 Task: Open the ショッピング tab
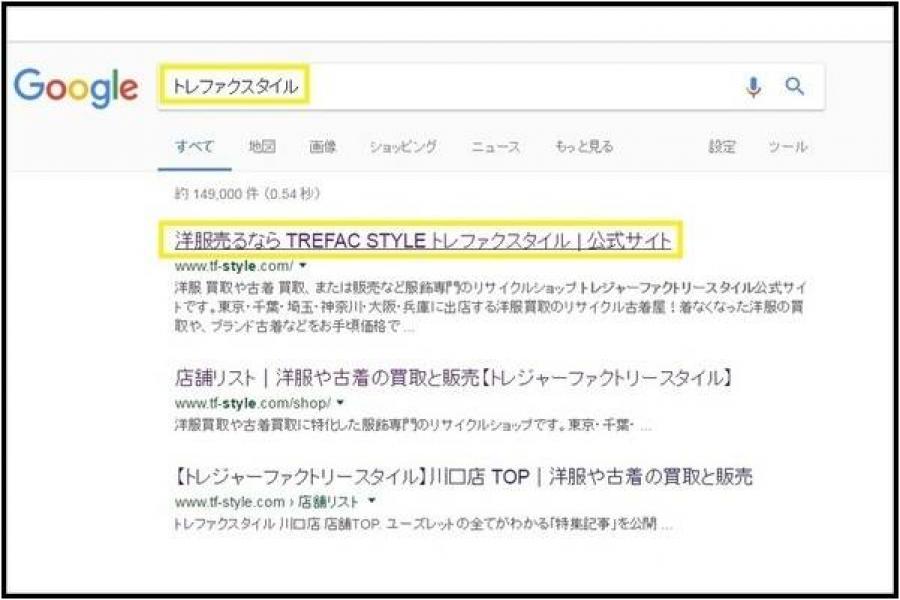point(403,147)
